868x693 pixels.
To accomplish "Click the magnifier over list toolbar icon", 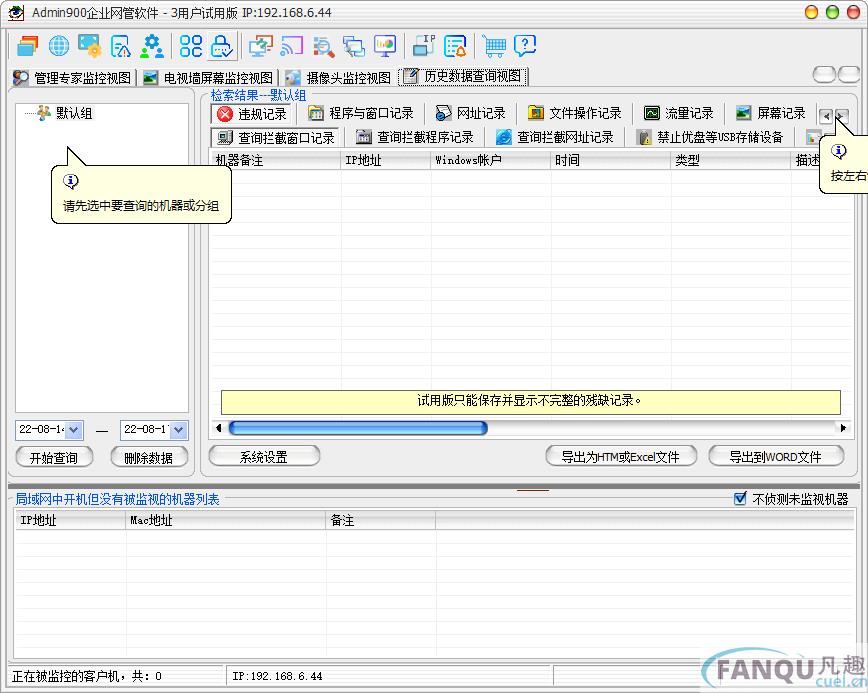I will [x=323, y=46].
